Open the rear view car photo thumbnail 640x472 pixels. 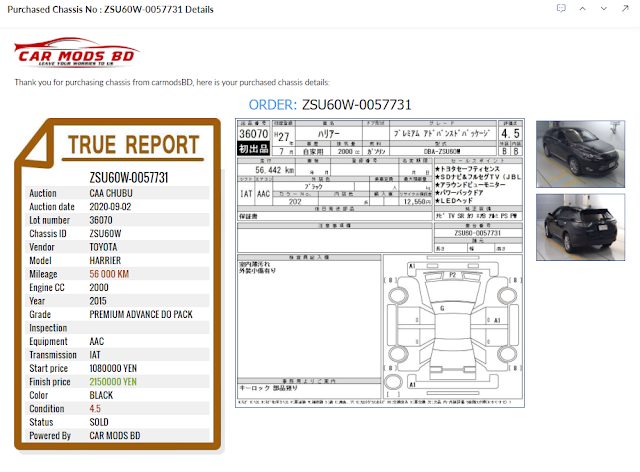point(580,227)
